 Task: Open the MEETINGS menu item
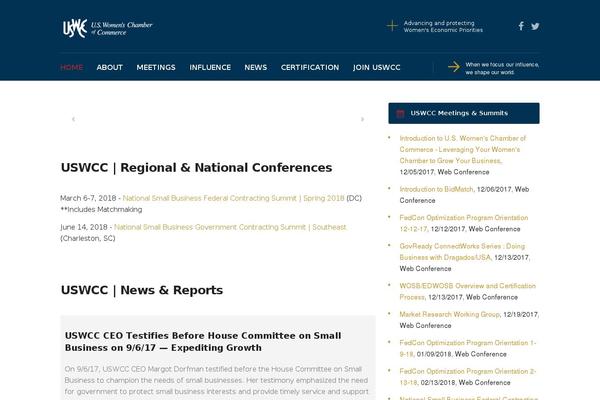[x=156, y=67]
